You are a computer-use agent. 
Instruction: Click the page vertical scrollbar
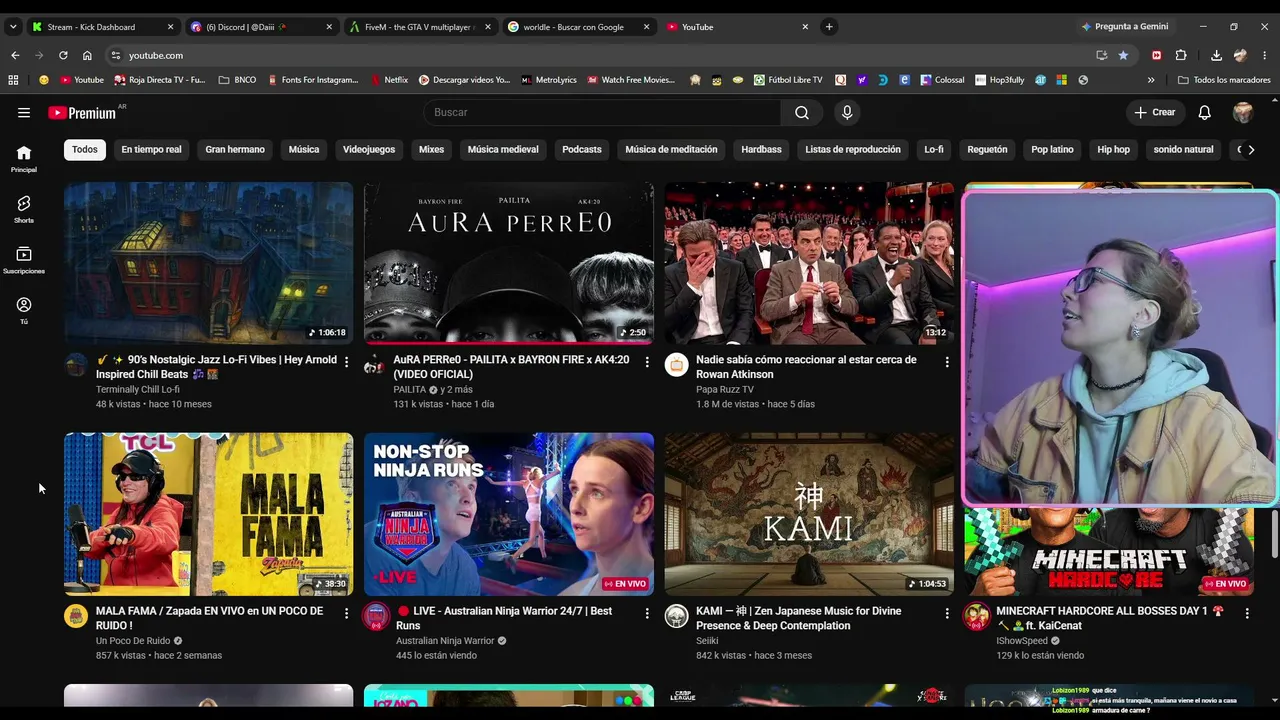[1275, 533]
